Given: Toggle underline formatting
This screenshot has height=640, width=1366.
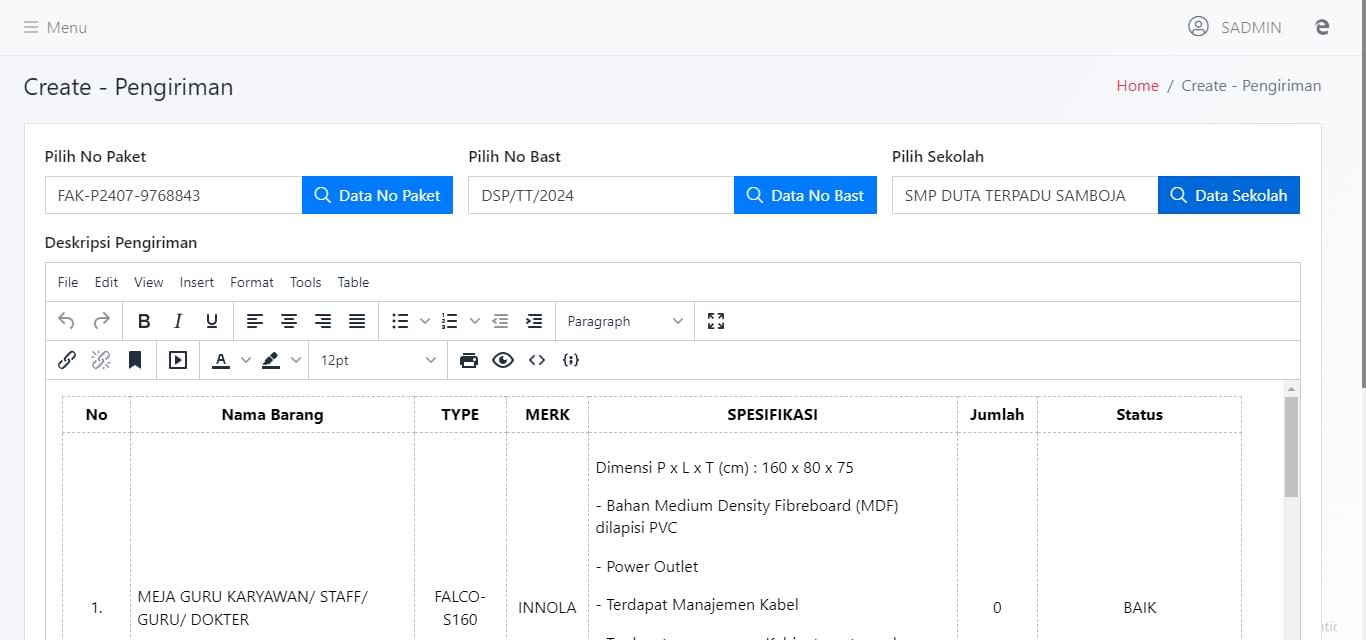Looking at the screenshot, I should pos(211,320).
